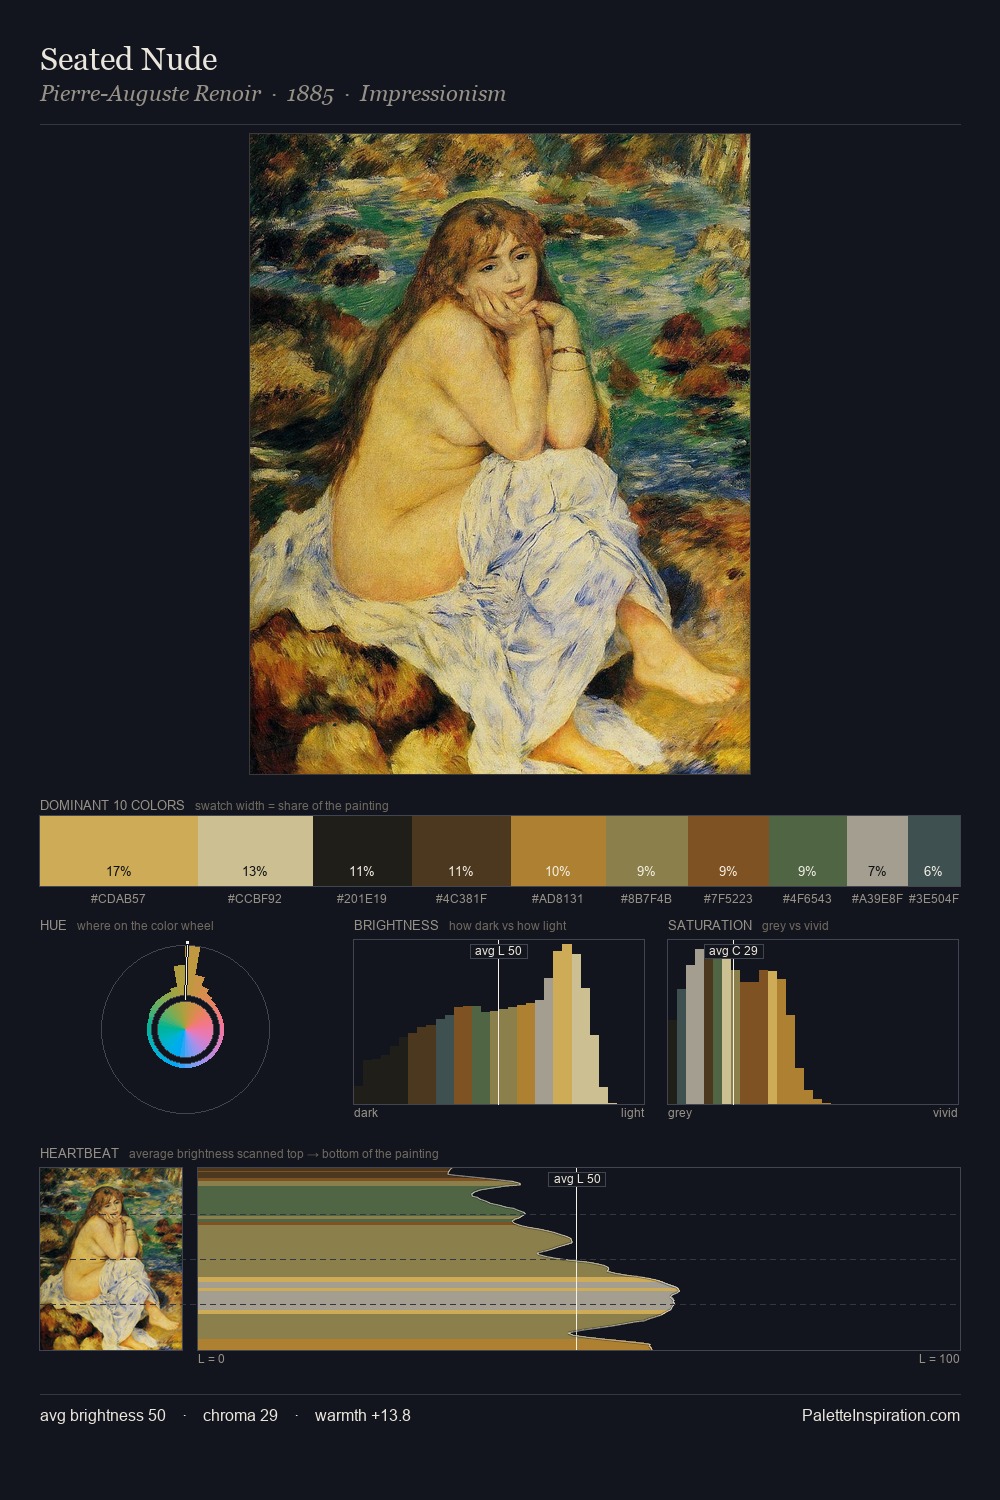
Task: Click the 'chroma 29' footer stat
Action: (x=240, y=1415)
